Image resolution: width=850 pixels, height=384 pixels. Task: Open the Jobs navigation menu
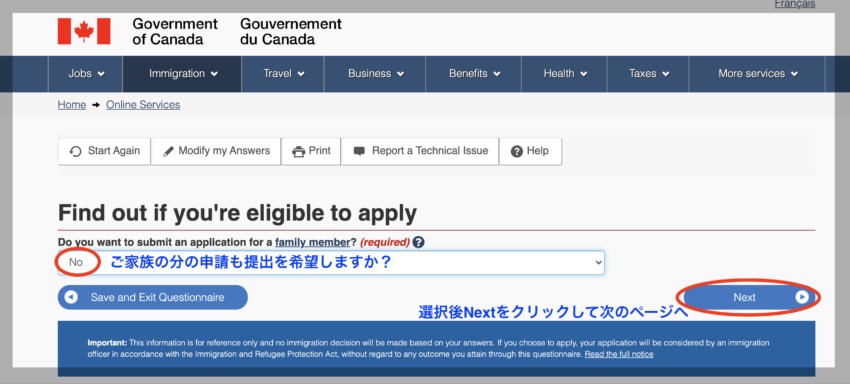coord(86,74)
